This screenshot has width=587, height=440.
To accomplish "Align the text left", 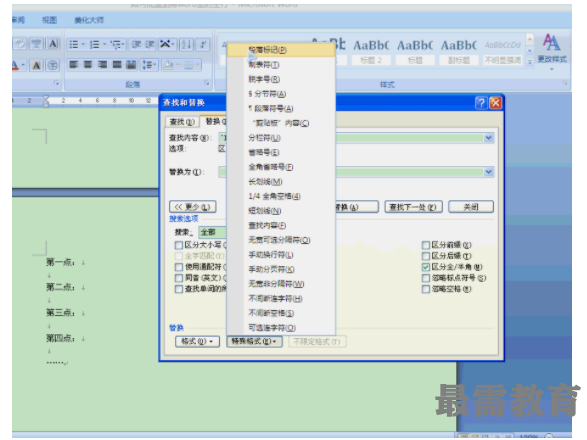I will tap(74, 65).
